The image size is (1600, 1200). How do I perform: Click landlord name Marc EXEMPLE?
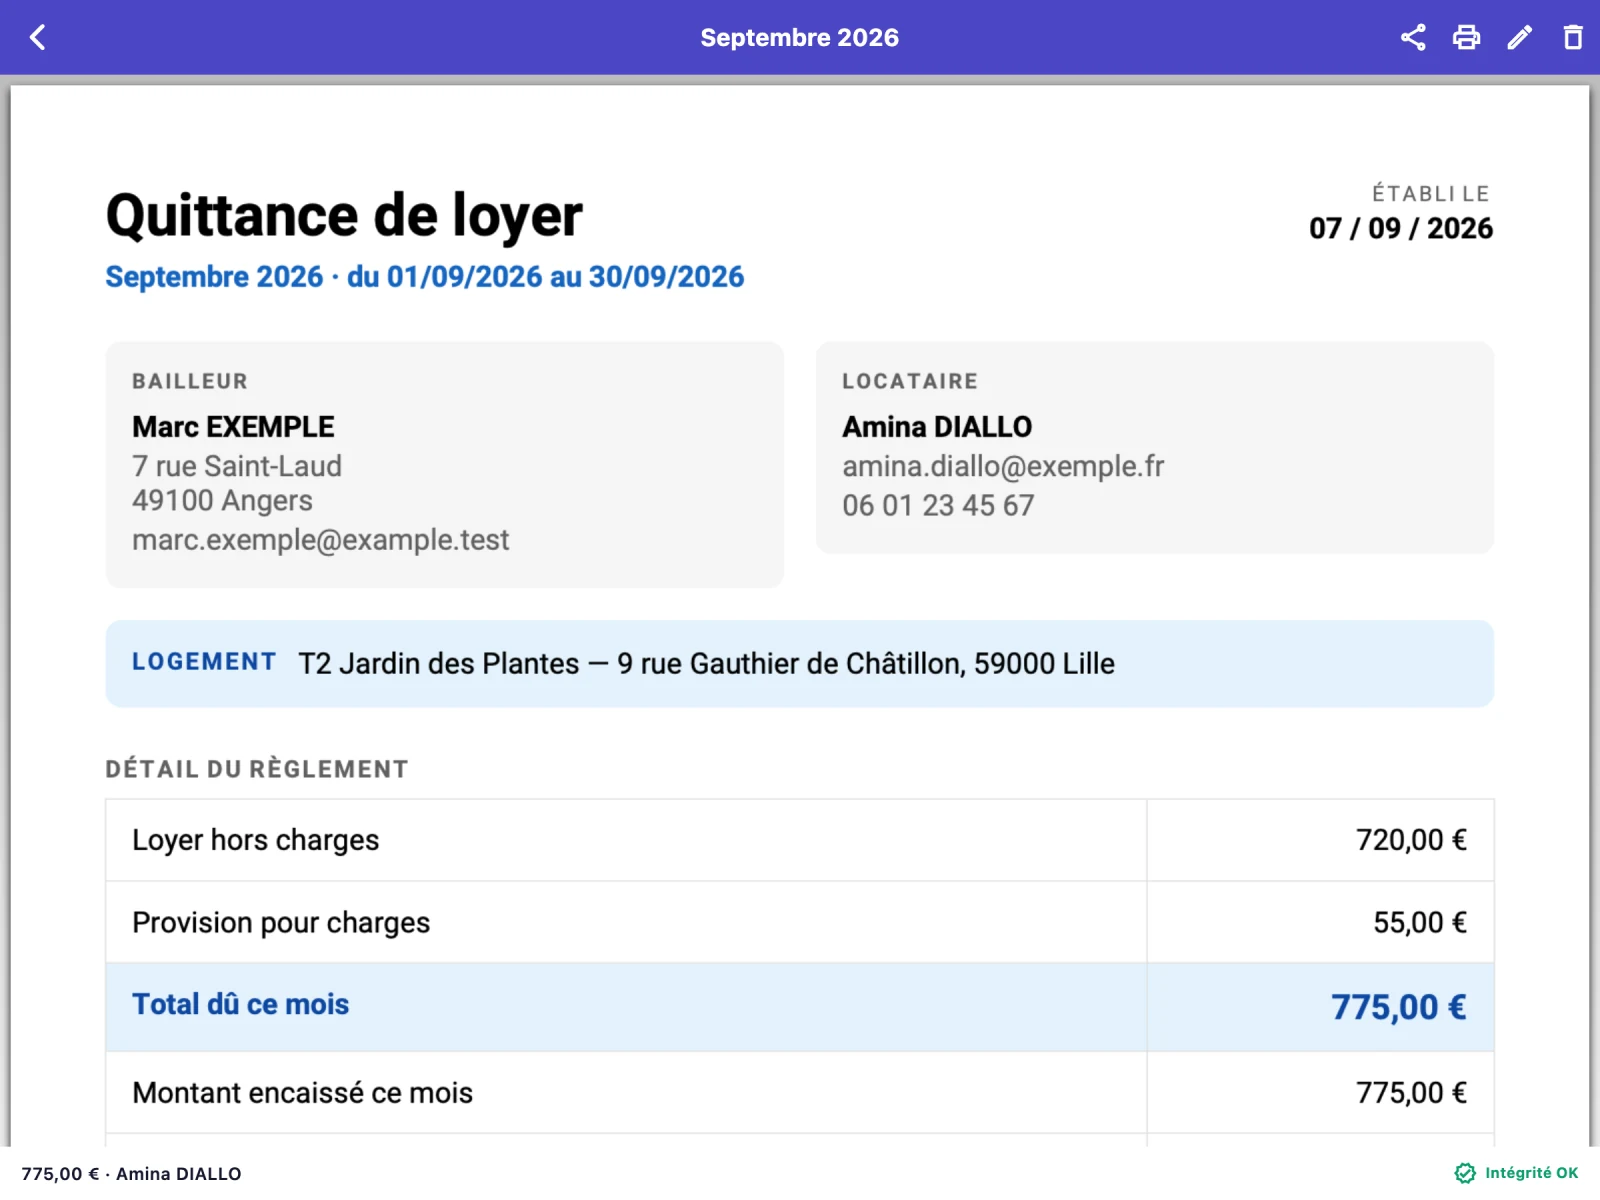tap(233, 427)
